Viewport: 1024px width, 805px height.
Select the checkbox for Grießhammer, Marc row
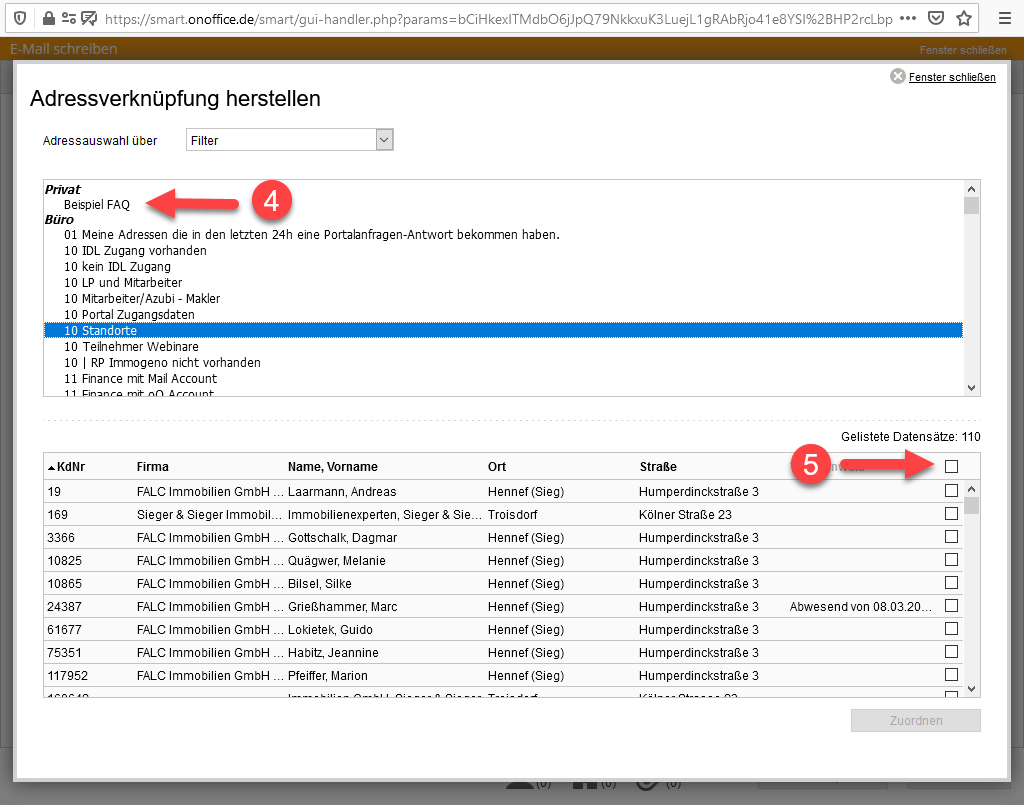coord(951,606)
